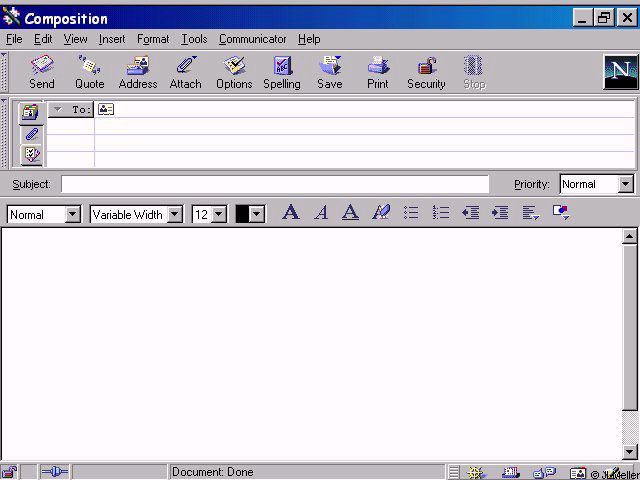Show the message options tab with checklist
Viewport: 640px width, 480px height.
pyautogui.click(x=31, y=154)
